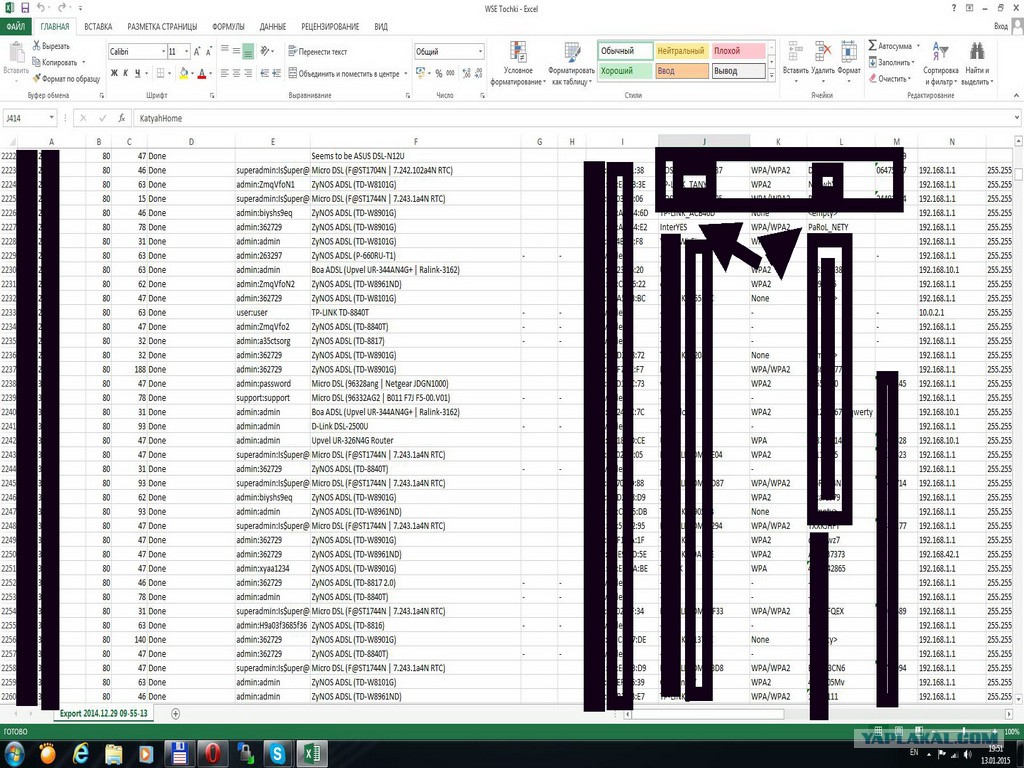Increase font size with the large A icon
Screen dimensions: 1024x768
point(197,52)
